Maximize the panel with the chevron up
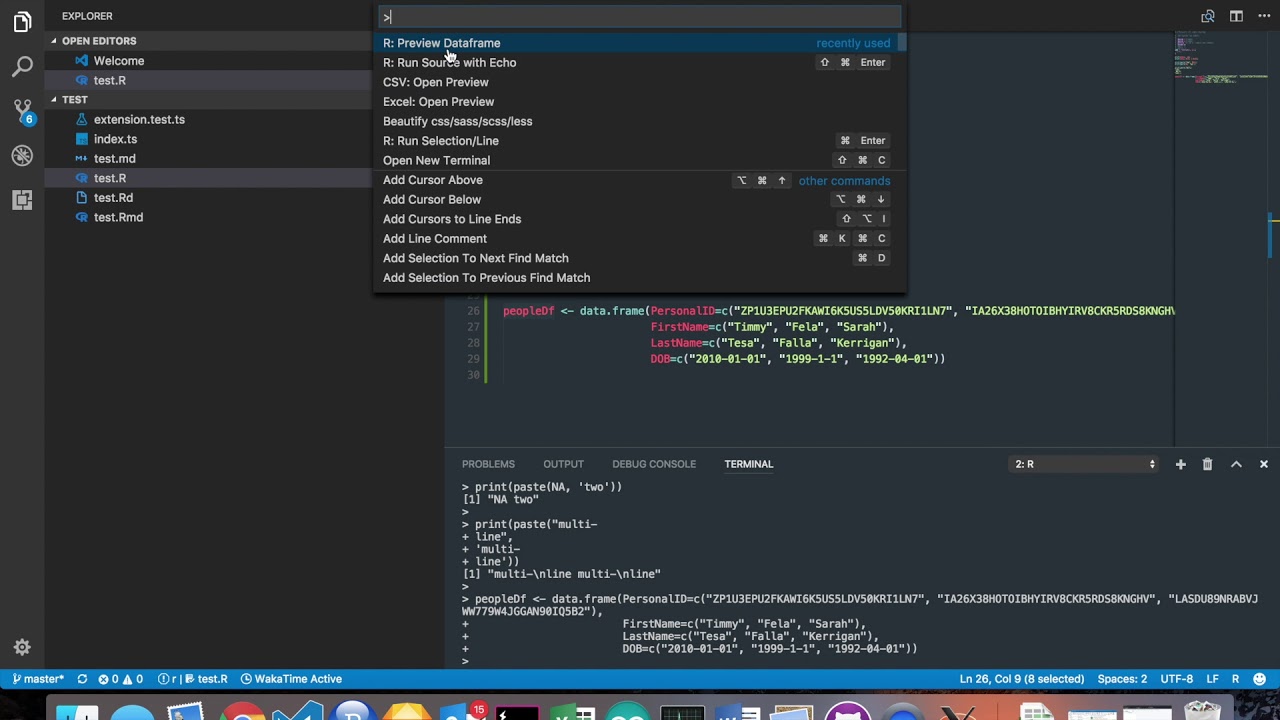The width and height of the screenshot is (1280, 720). pyautogui.click(x=1236, y=464)
